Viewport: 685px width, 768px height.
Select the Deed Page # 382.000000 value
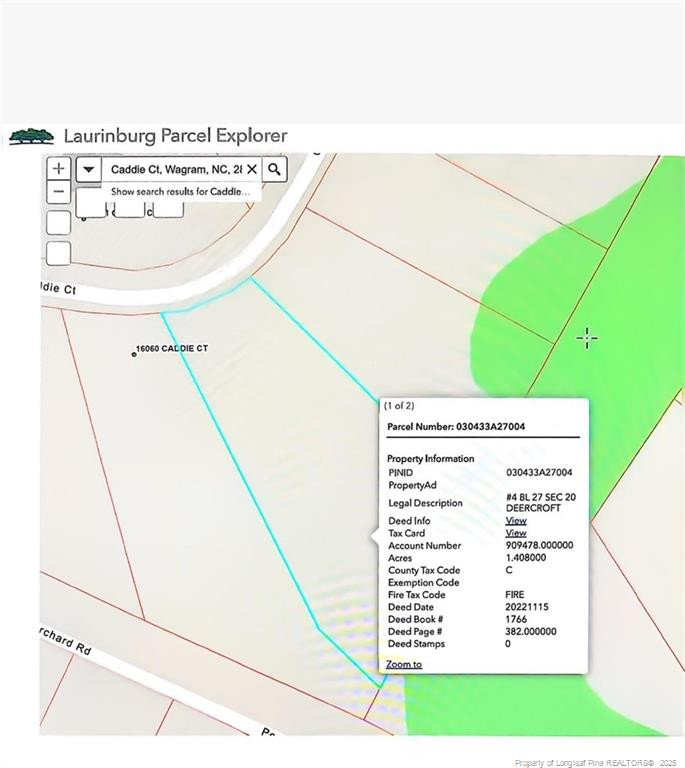(x=531, y=631)
